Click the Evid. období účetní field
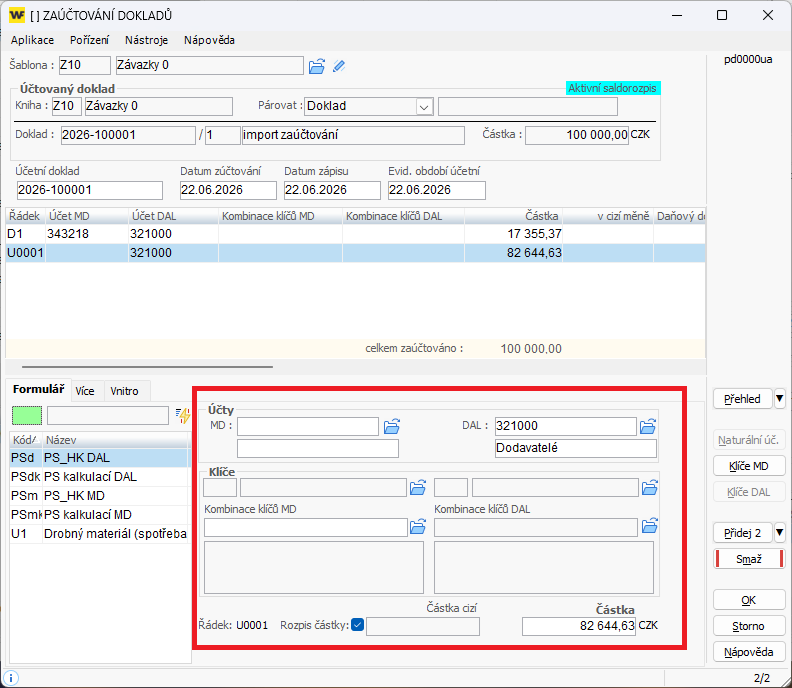Viewport: 792px width, 688px height. [x=436, y=190]
